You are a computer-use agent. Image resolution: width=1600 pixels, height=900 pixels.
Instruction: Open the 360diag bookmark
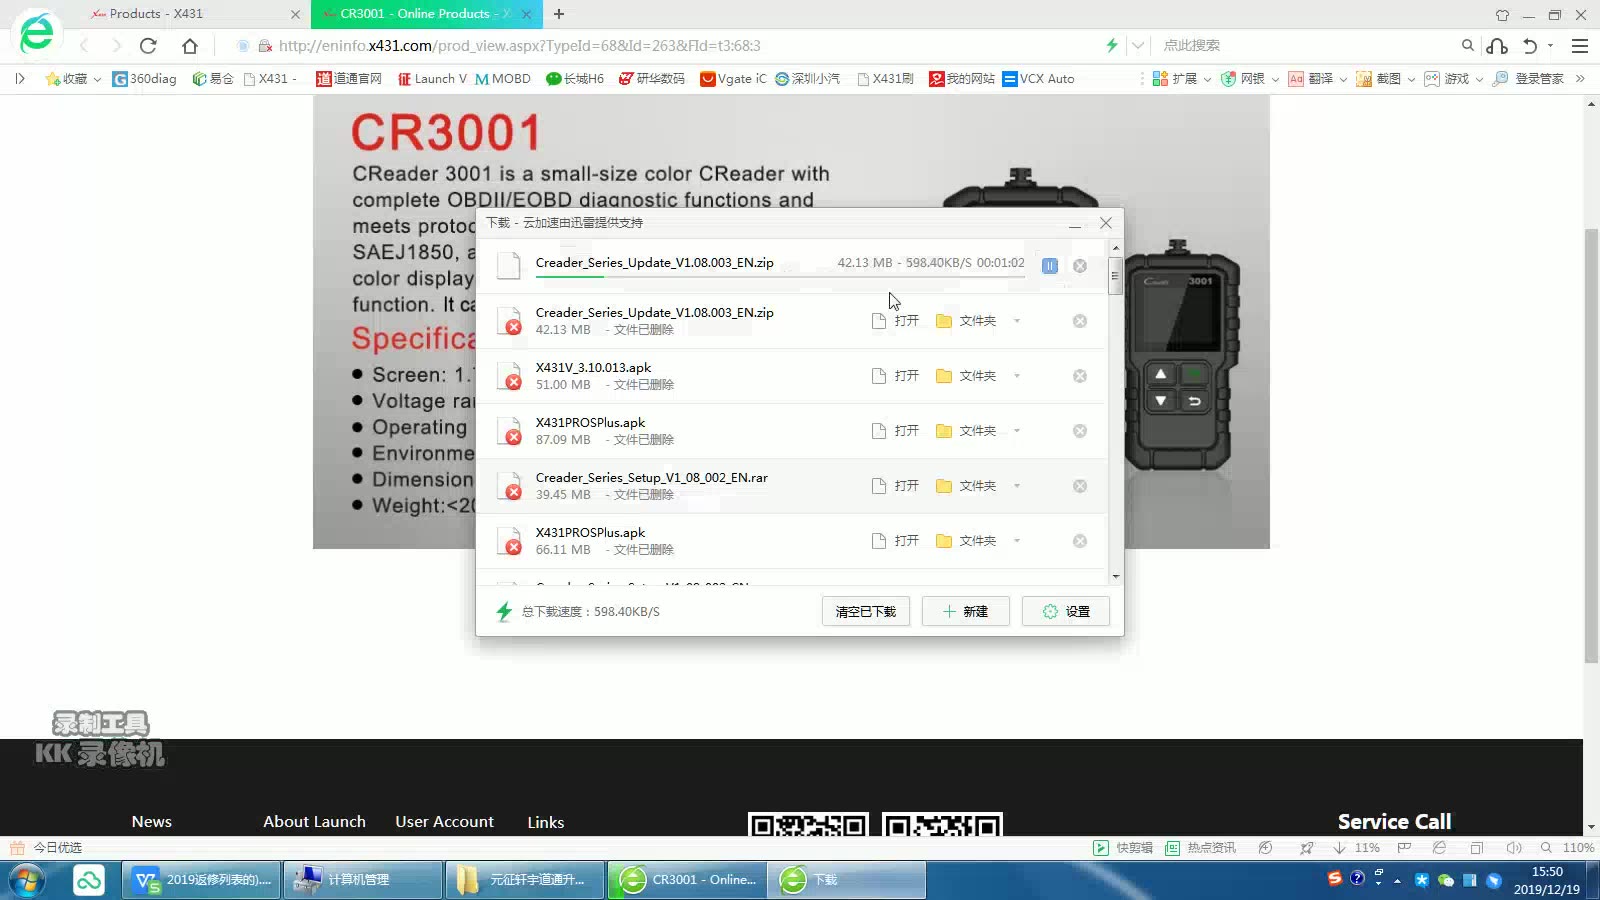144,79
